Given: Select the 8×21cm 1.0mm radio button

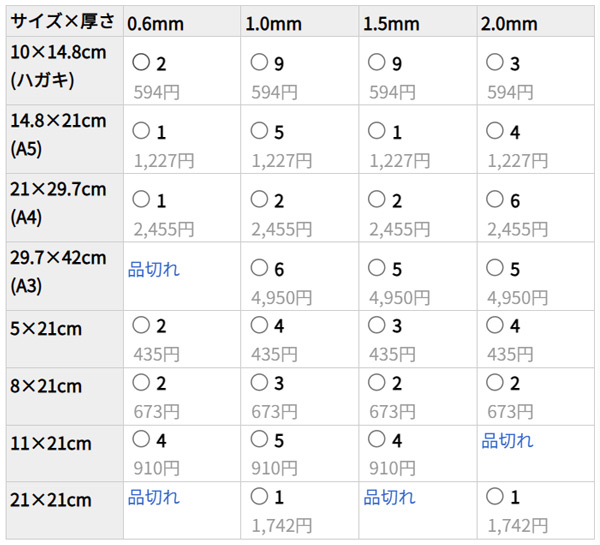Looking at the screenshot, I should pos(259,382).
